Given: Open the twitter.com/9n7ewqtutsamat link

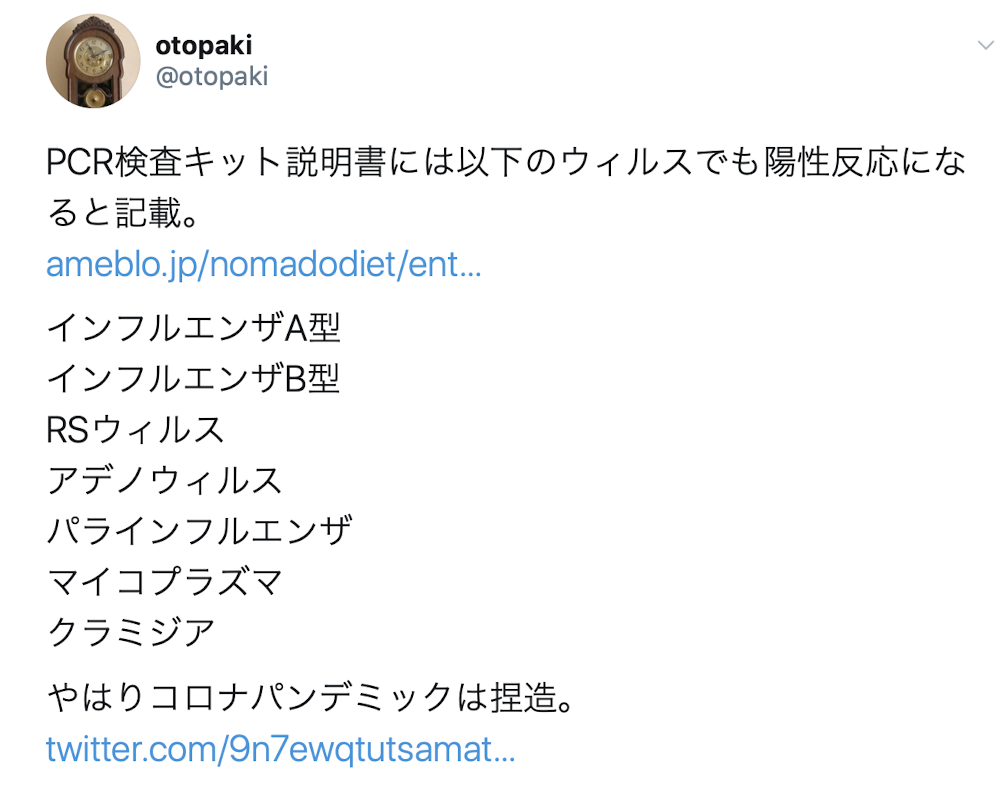Looking at the screenshot, I should click(x=280, y=749).
